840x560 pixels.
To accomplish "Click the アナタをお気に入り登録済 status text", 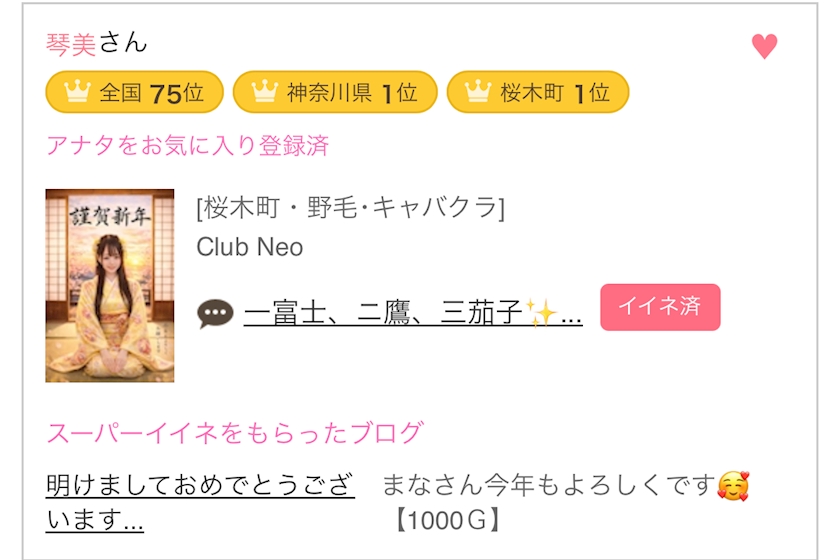I will click(x=187, y=146).
